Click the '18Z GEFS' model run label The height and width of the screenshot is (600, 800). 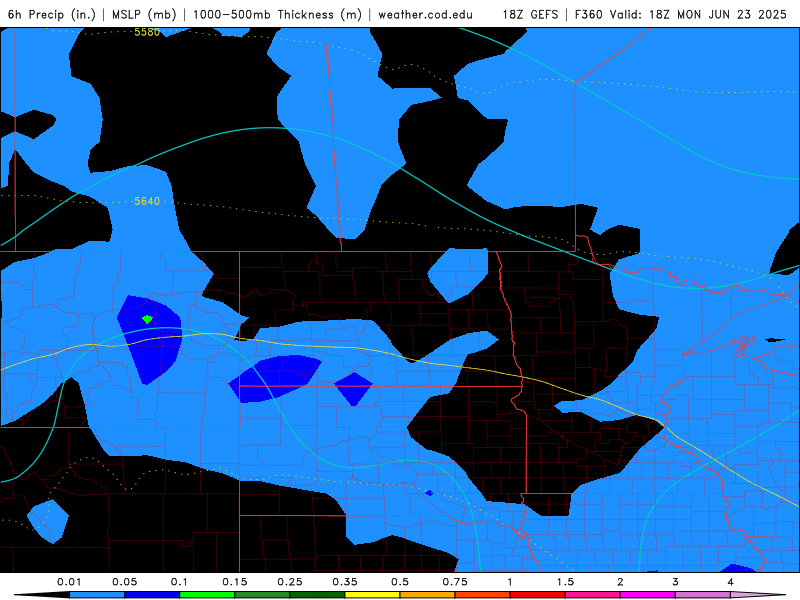531,14
